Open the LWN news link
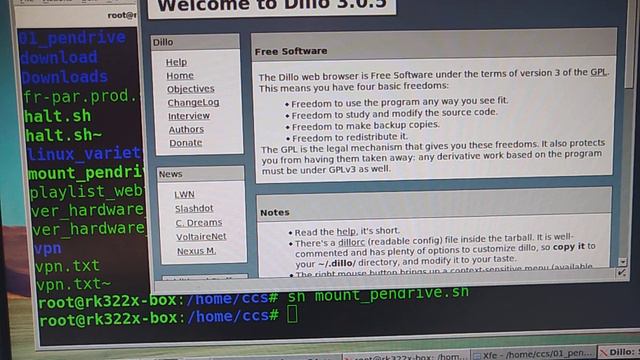 click(184, 195)
